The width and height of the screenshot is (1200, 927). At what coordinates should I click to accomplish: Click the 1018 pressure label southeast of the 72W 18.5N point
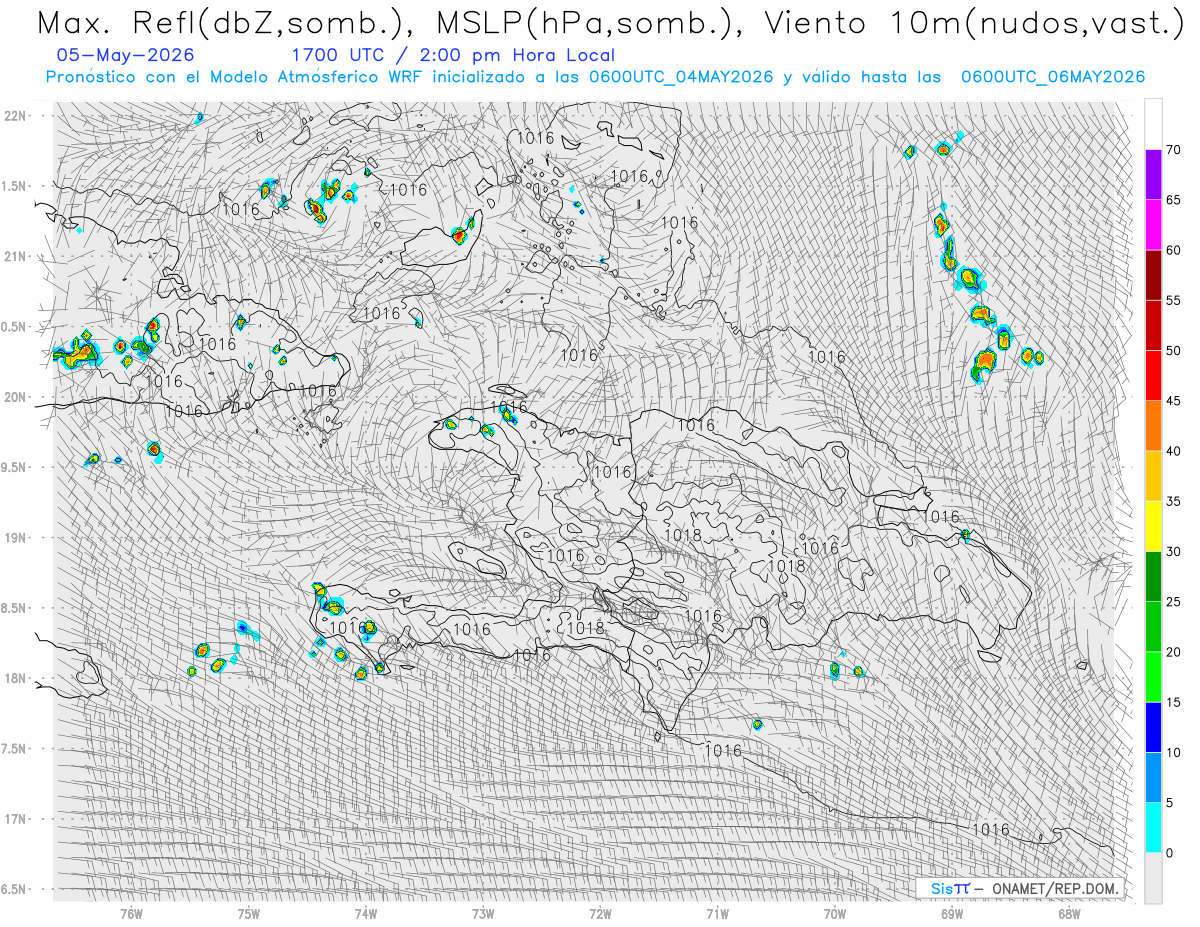point(586,628)
